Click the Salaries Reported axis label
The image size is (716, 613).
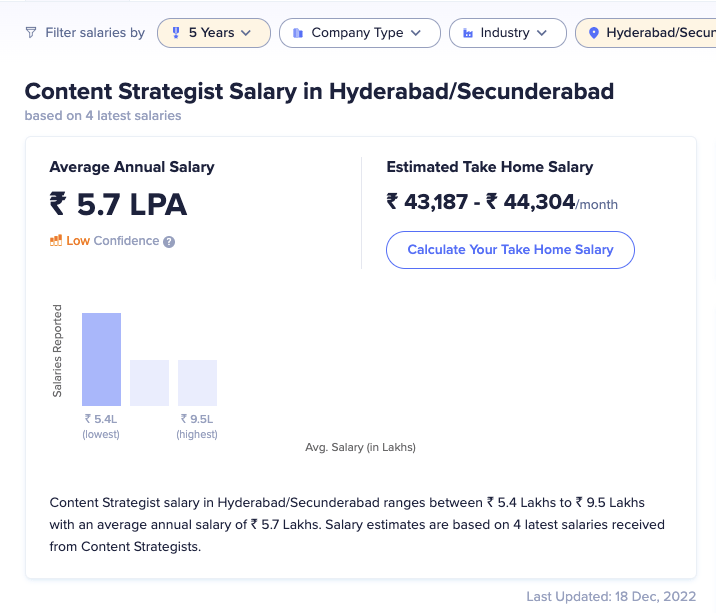tap(57, 351)
